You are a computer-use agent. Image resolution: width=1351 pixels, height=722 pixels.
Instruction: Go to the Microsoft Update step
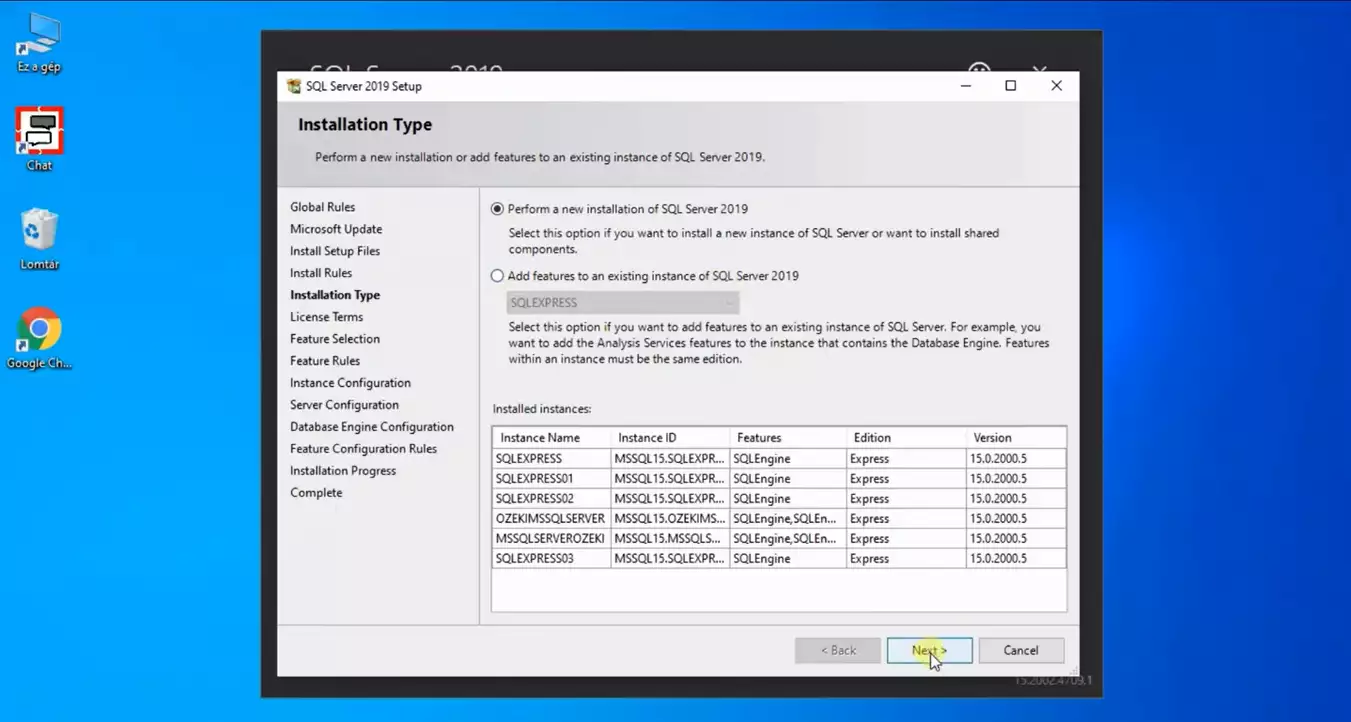point(336,229)
